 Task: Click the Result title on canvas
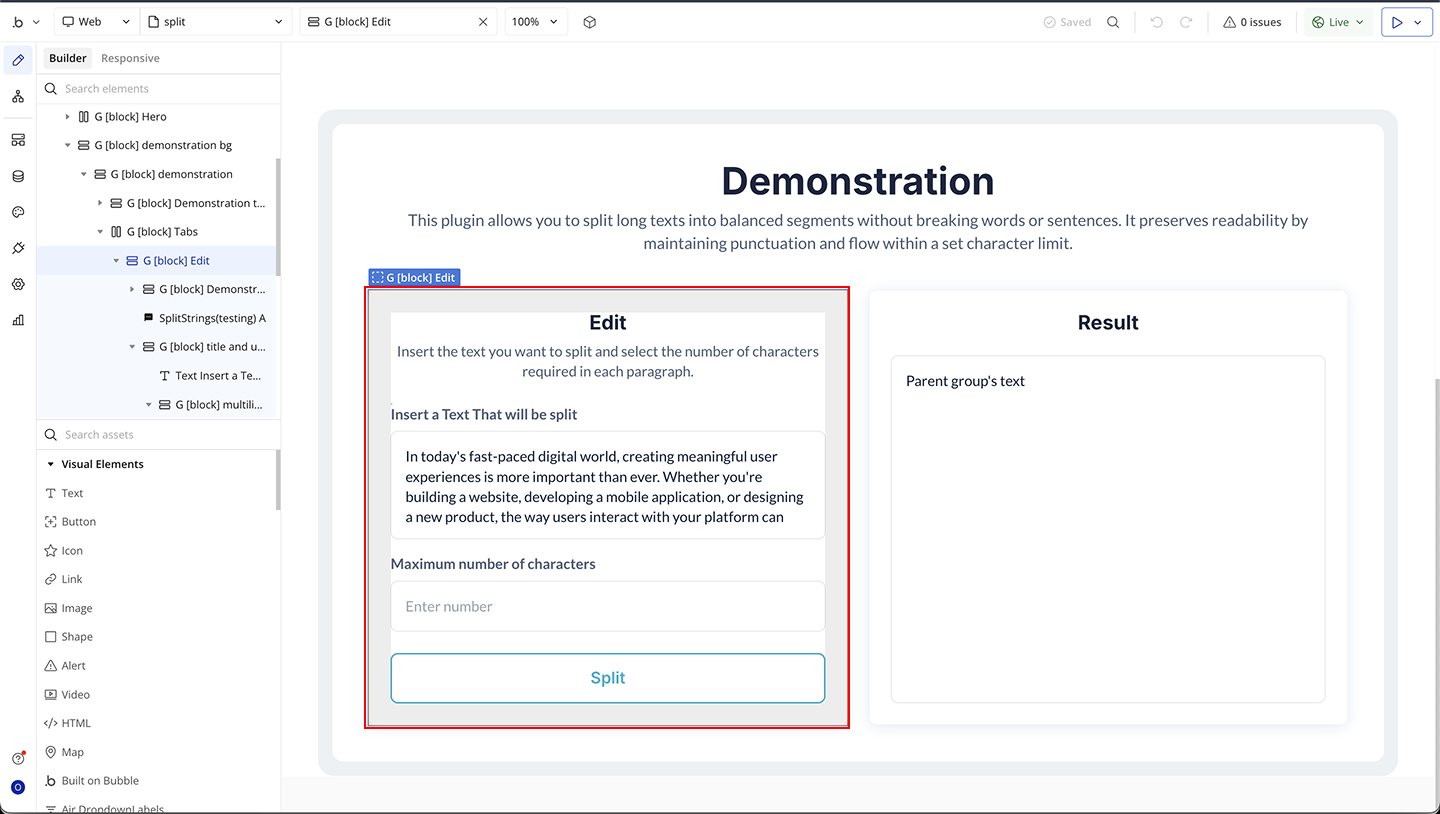point(1108,323)
